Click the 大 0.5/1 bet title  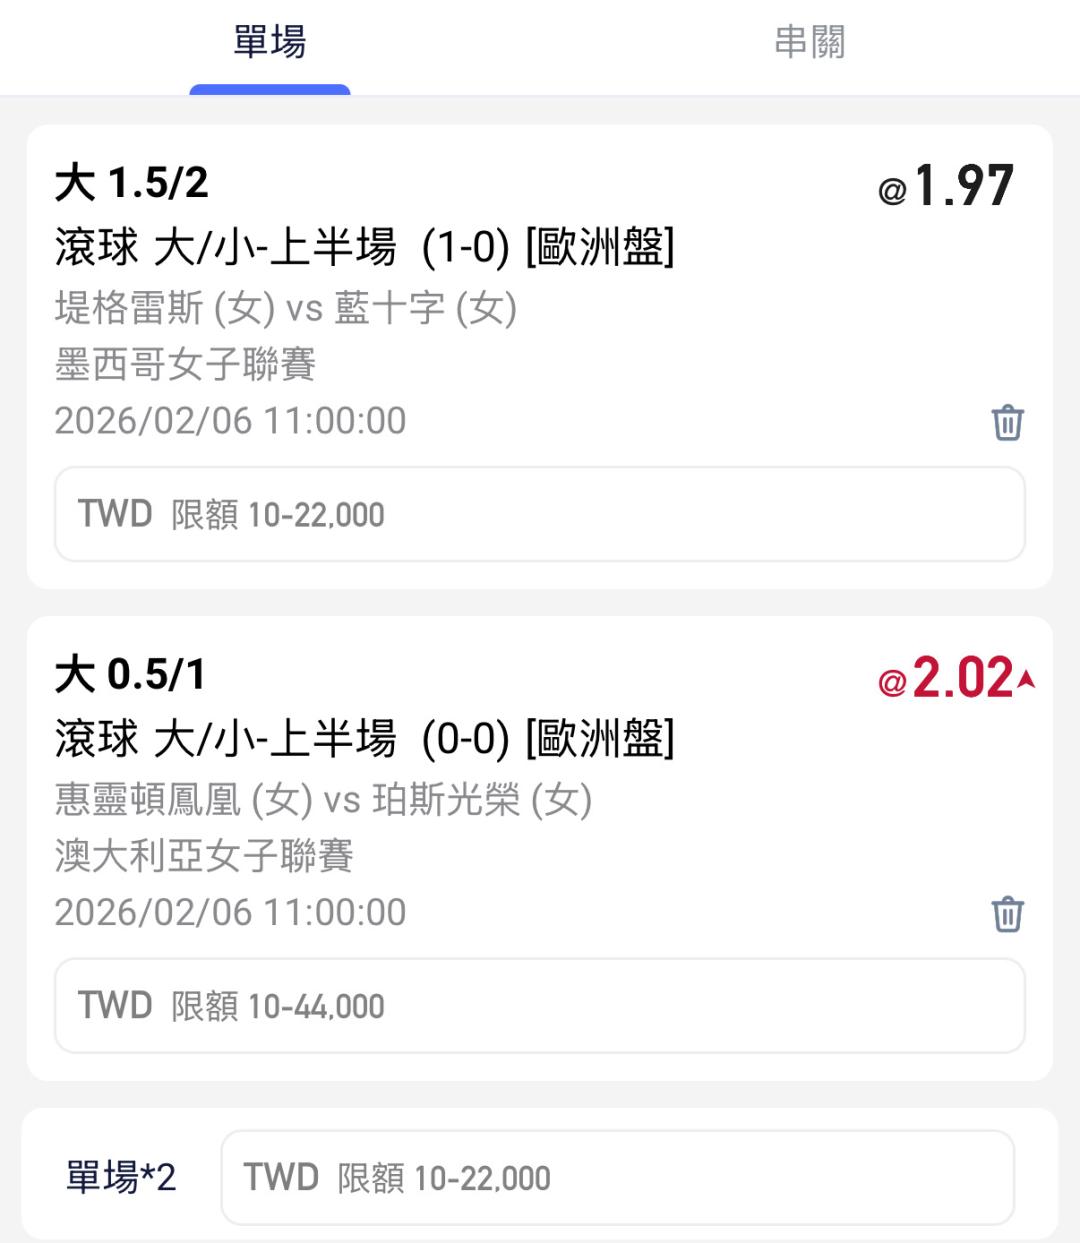[129, 675]
